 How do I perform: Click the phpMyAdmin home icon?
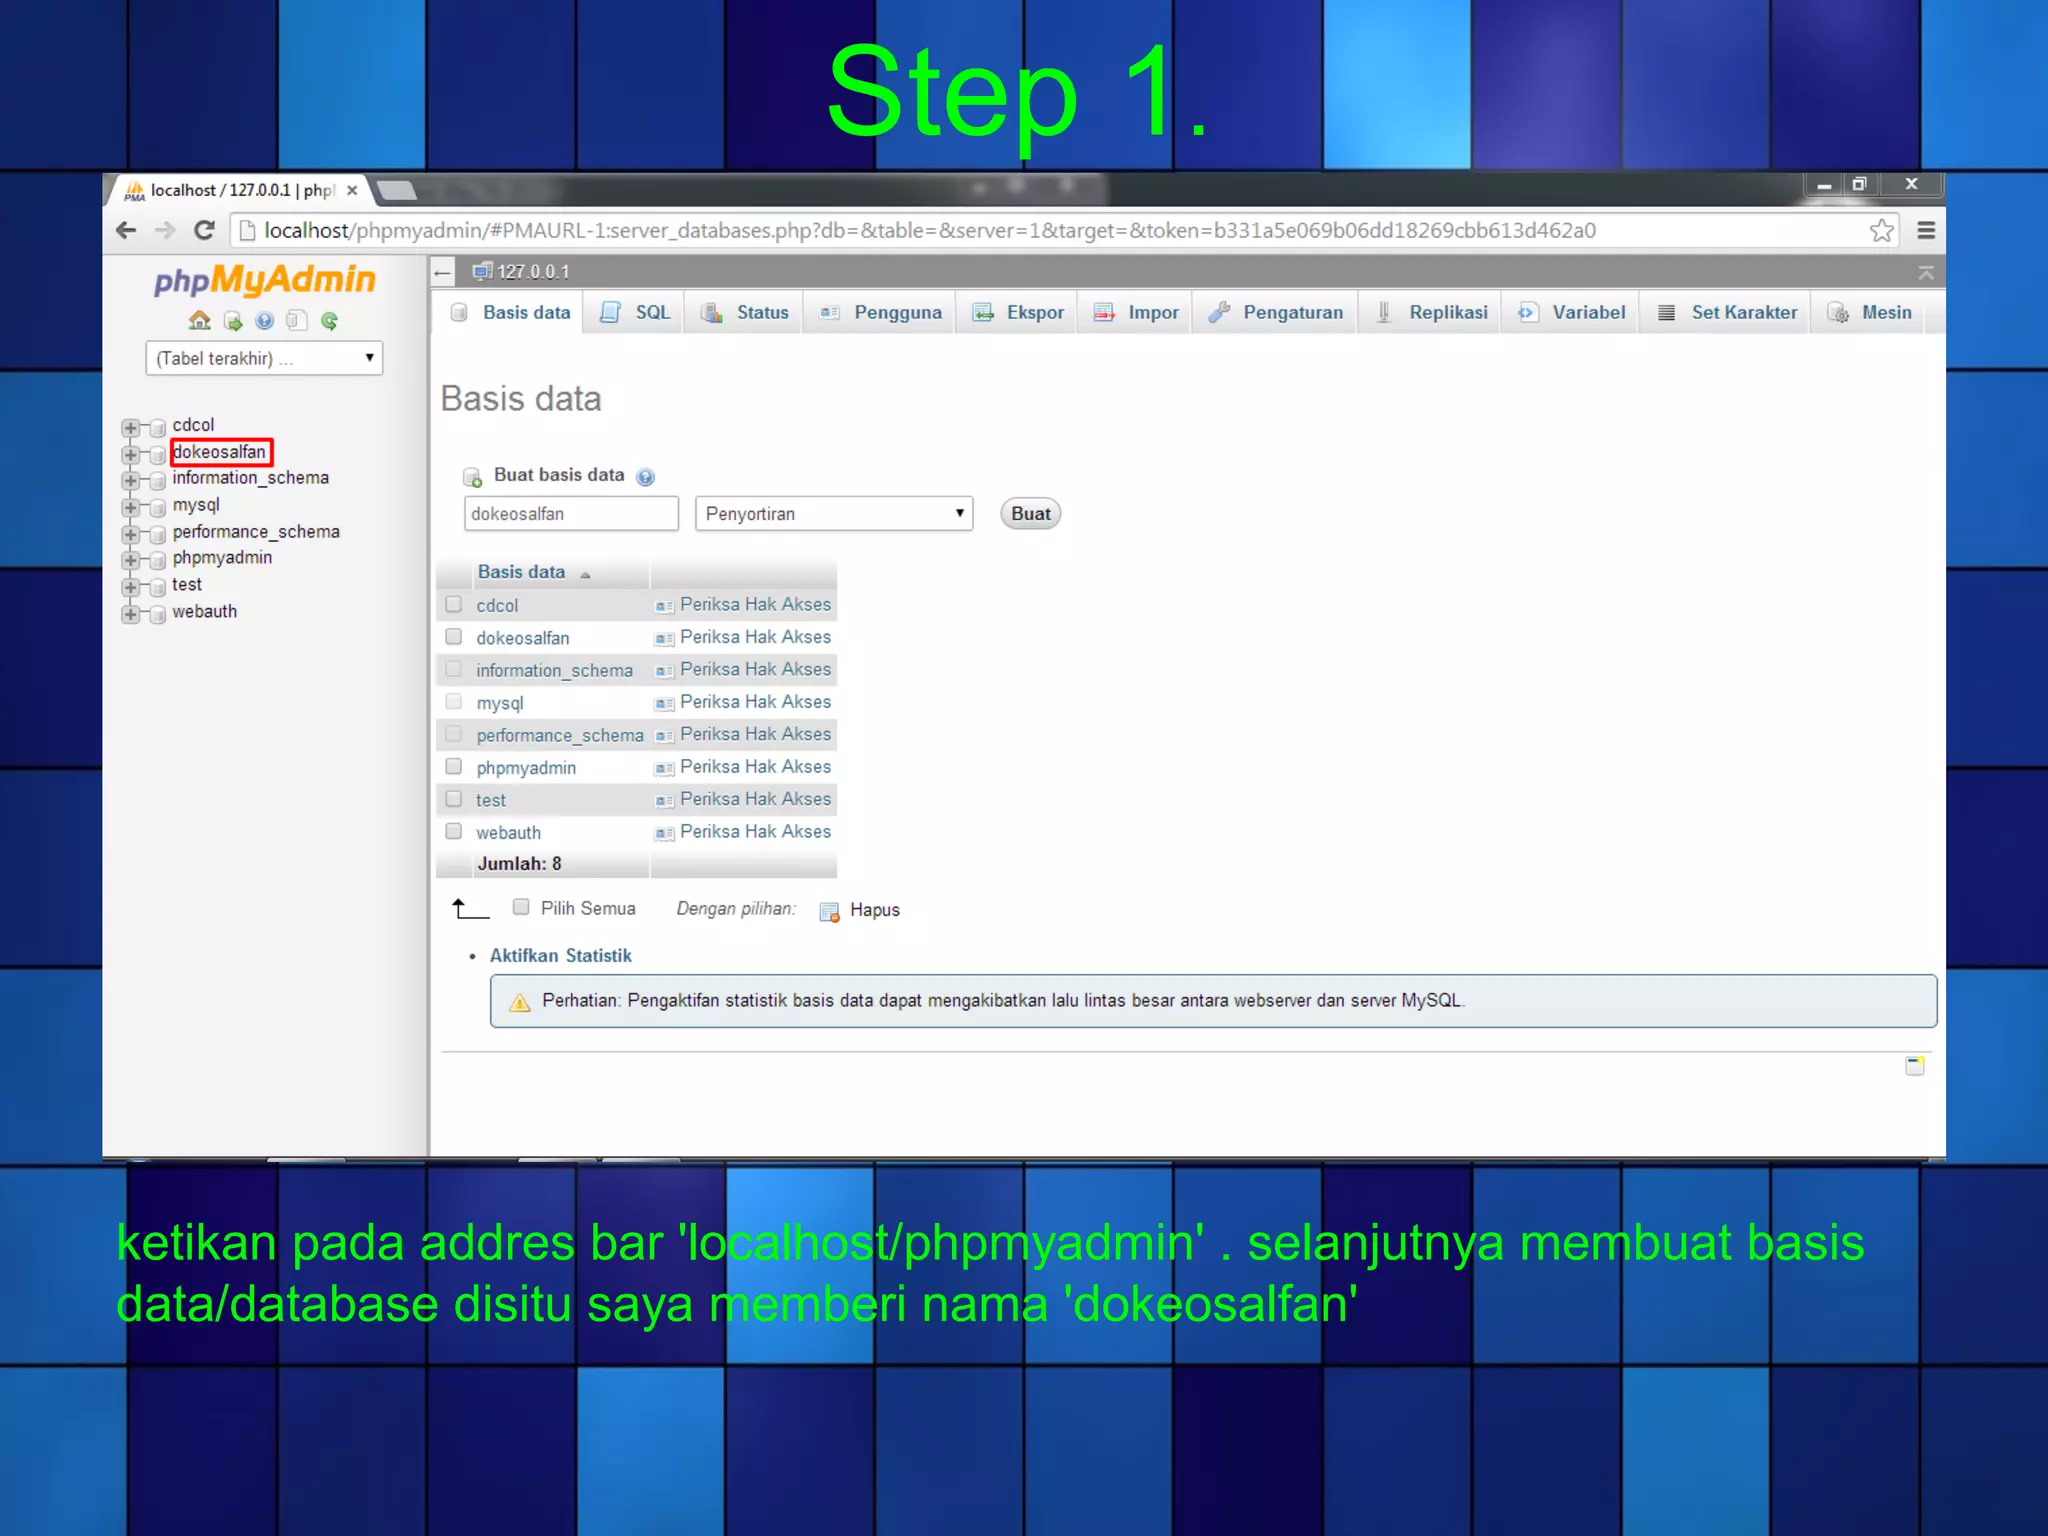[x=200, y=320]
